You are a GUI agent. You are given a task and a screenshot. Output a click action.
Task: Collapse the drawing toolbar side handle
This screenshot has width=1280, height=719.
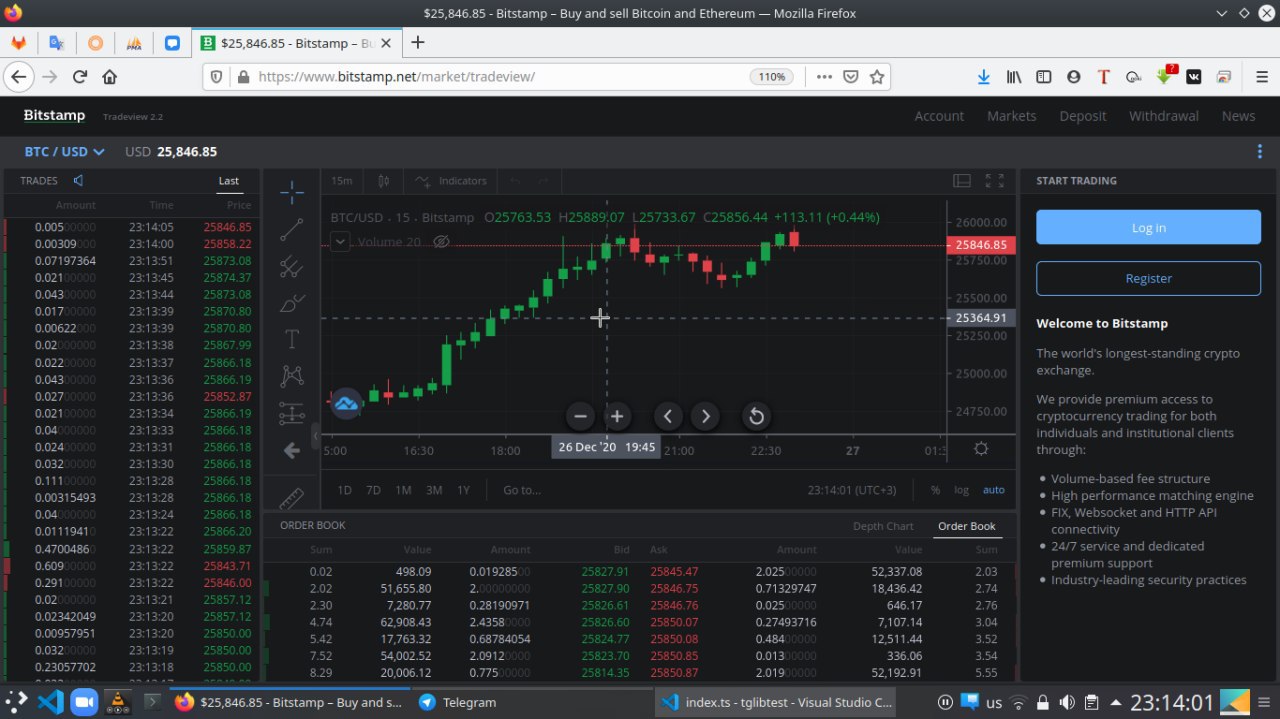pos(316,436)
